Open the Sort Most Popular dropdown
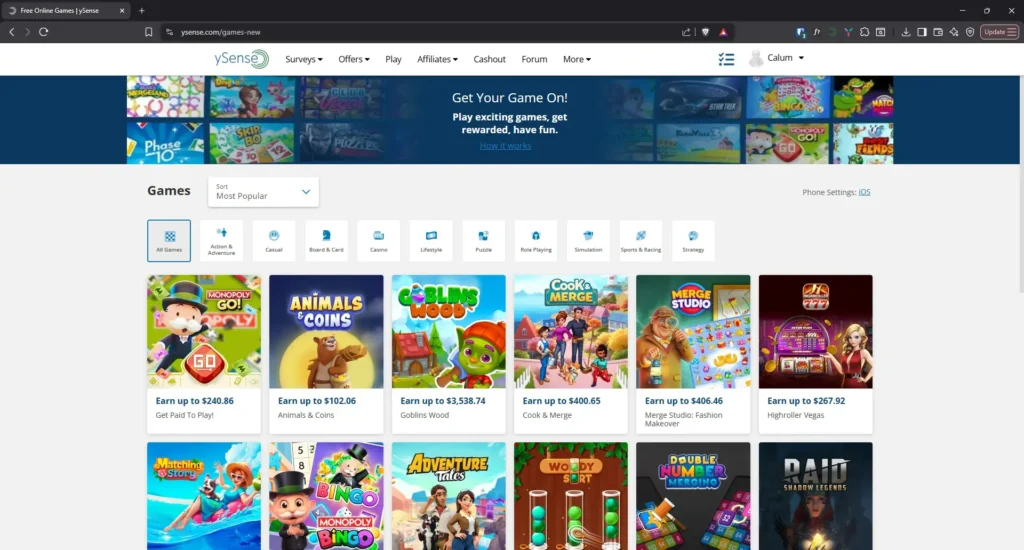 (x=264, y=192)
